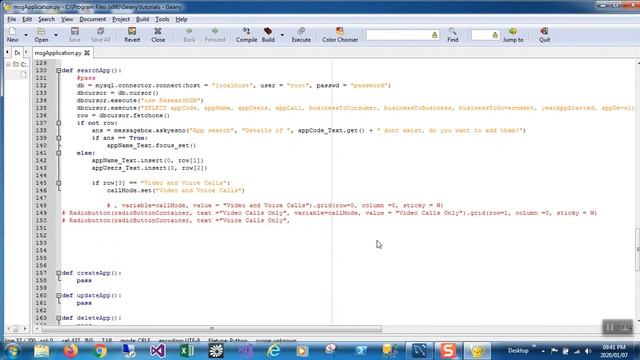Open Excel from the taskbar

pyautogui.click(x=187, y=351)
